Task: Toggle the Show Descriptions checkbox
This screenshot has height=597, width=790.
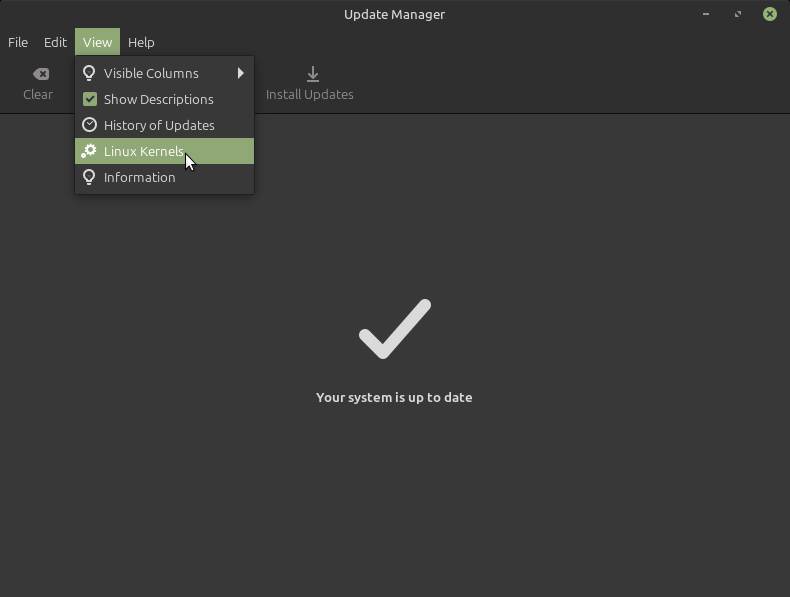Action: pyautogui.click(x=89, y=99)
